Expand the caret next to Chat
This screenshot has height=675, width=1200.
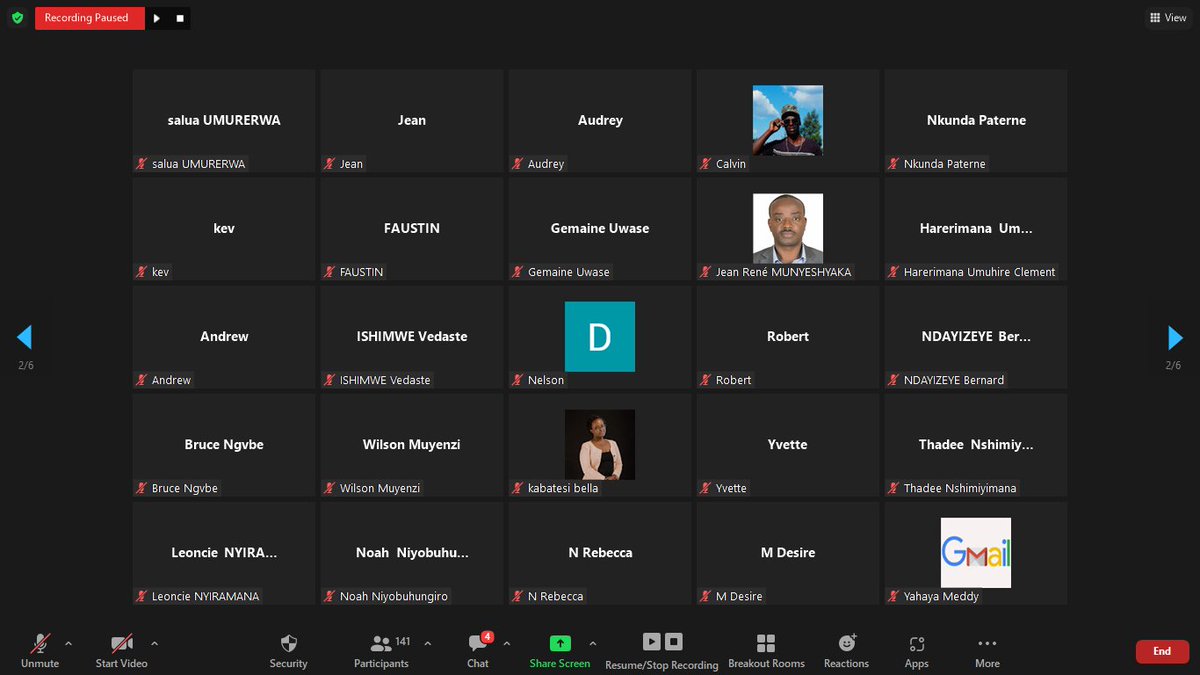coord(507,643)
